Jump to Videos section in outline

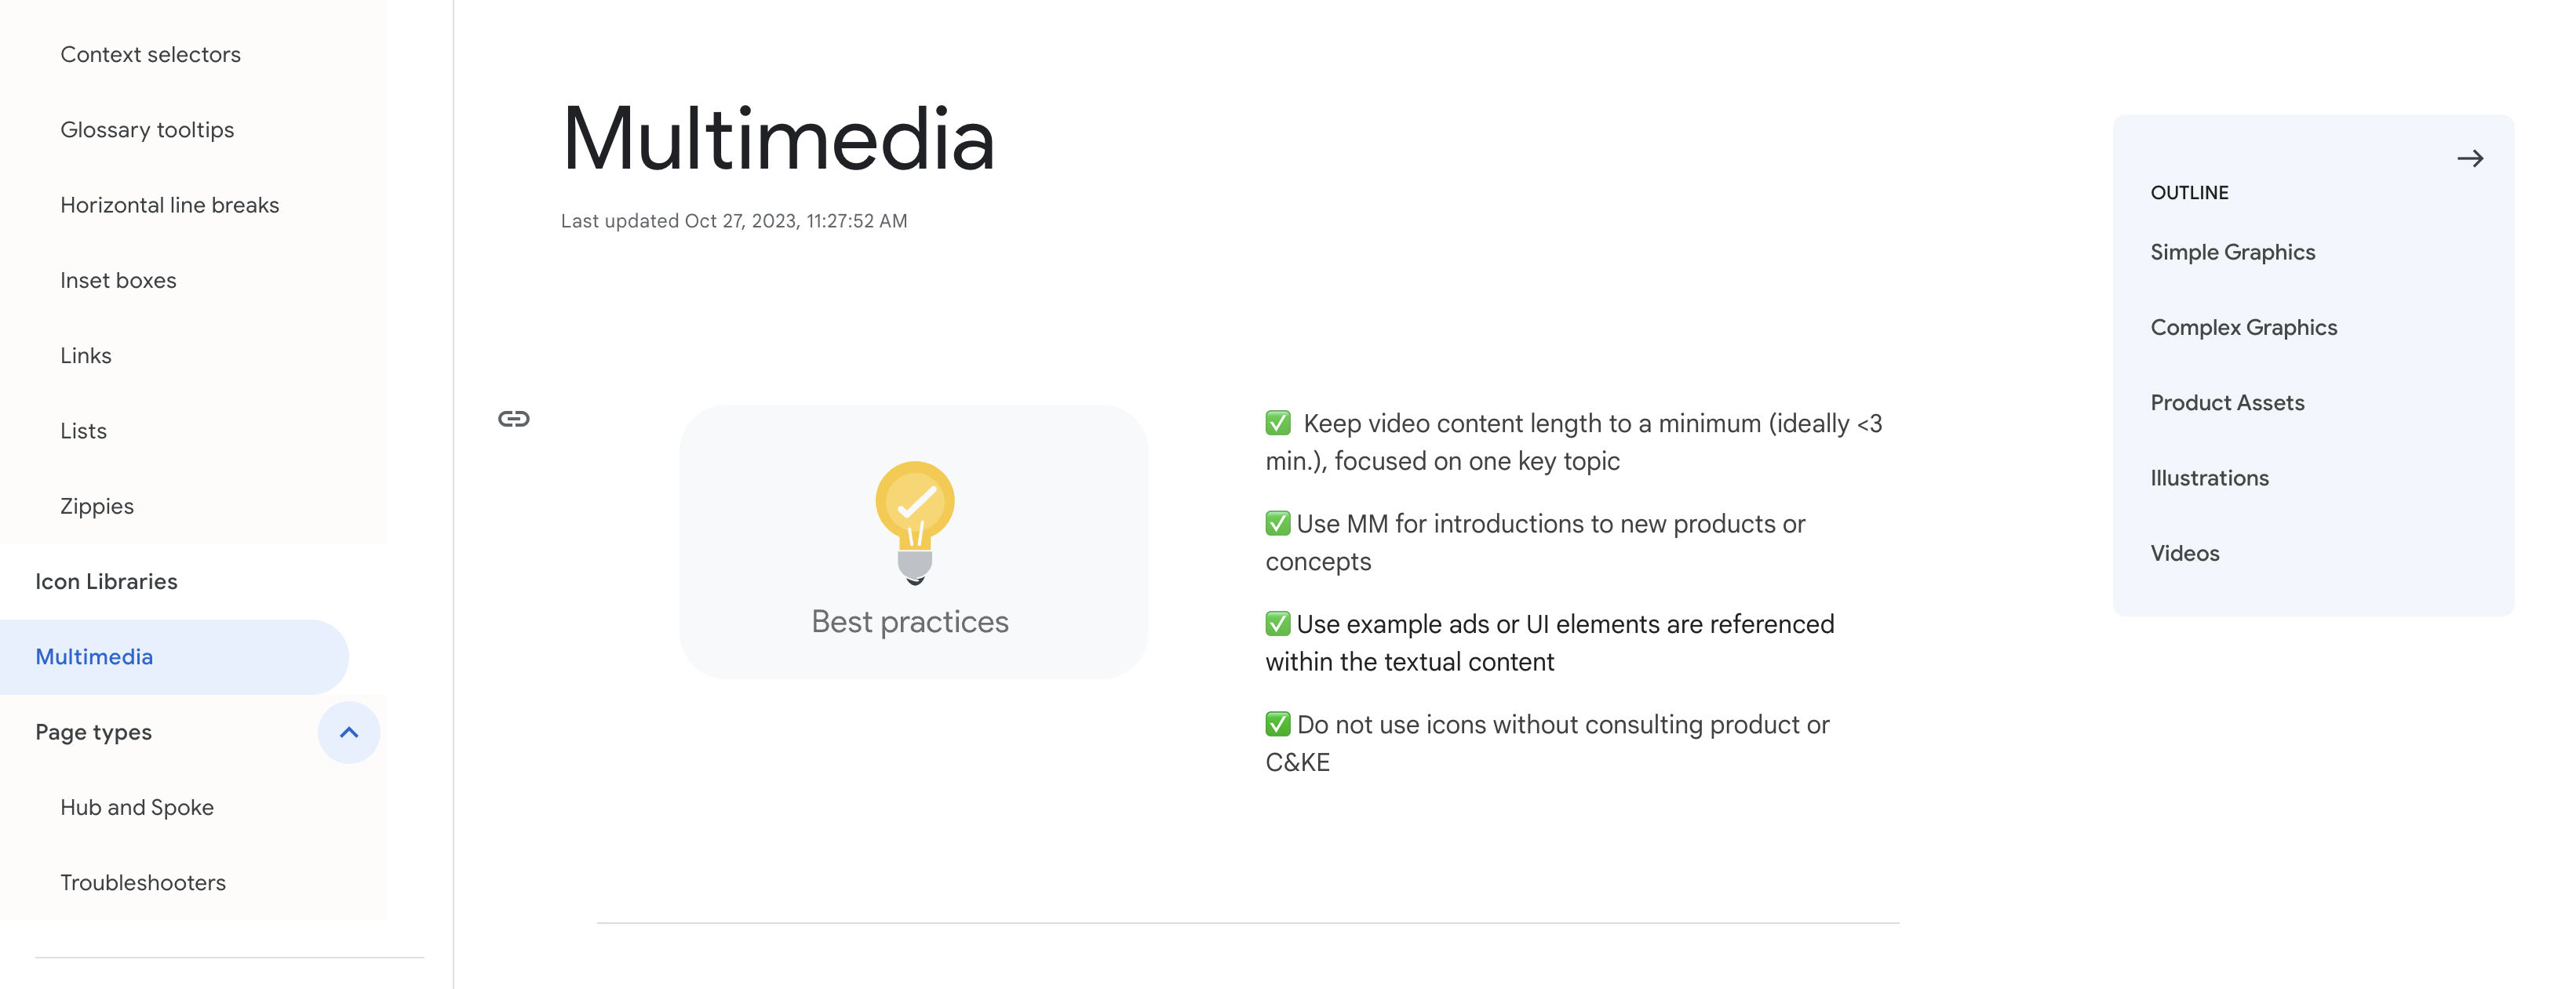pyautogui.click(x=2184, y=553)
